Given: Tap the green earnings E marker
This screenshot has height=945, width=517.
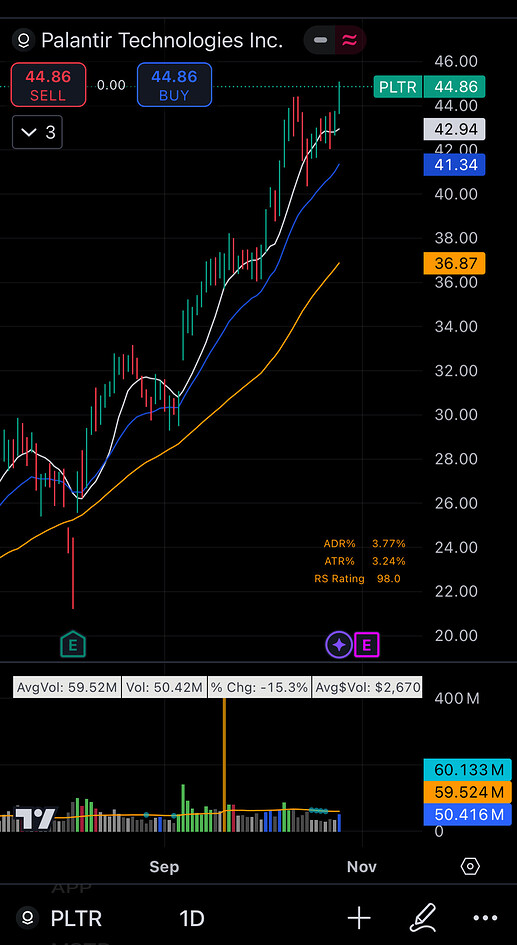Looking at the screenshot, I should 73,645.
